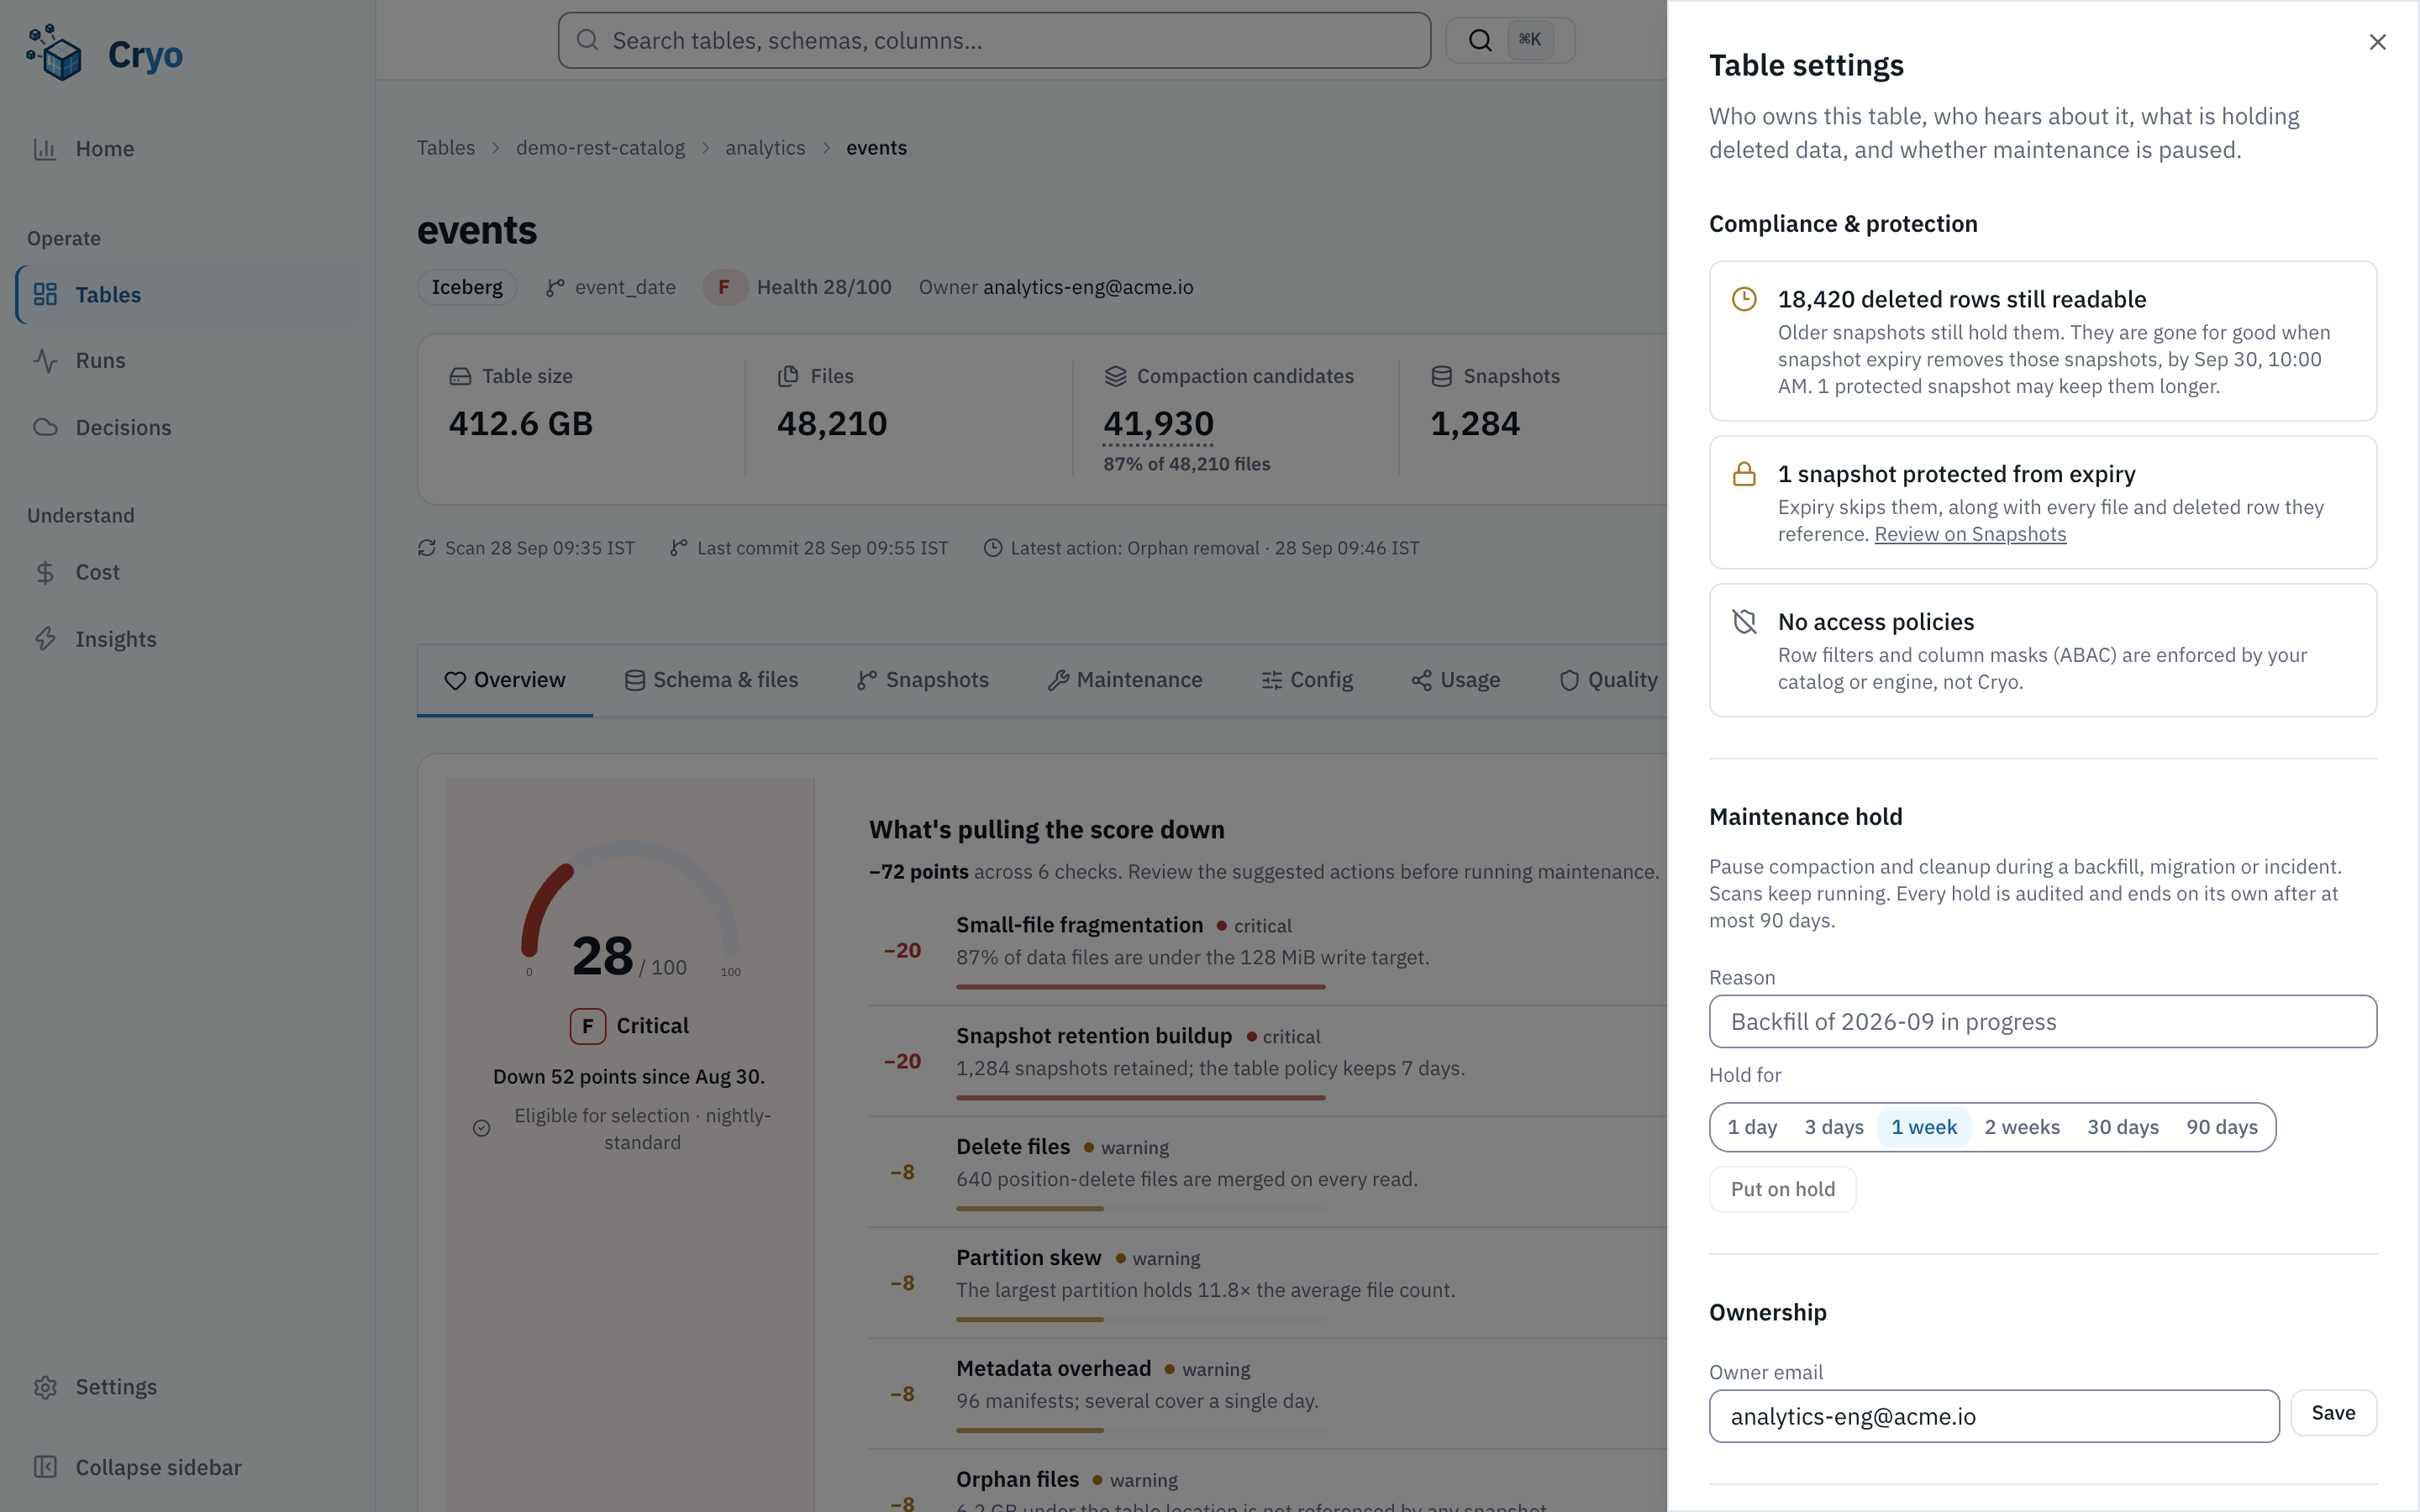2420x1512 pixels.
Task: Click the Cryo cube logo
Action: pos(54,54)
